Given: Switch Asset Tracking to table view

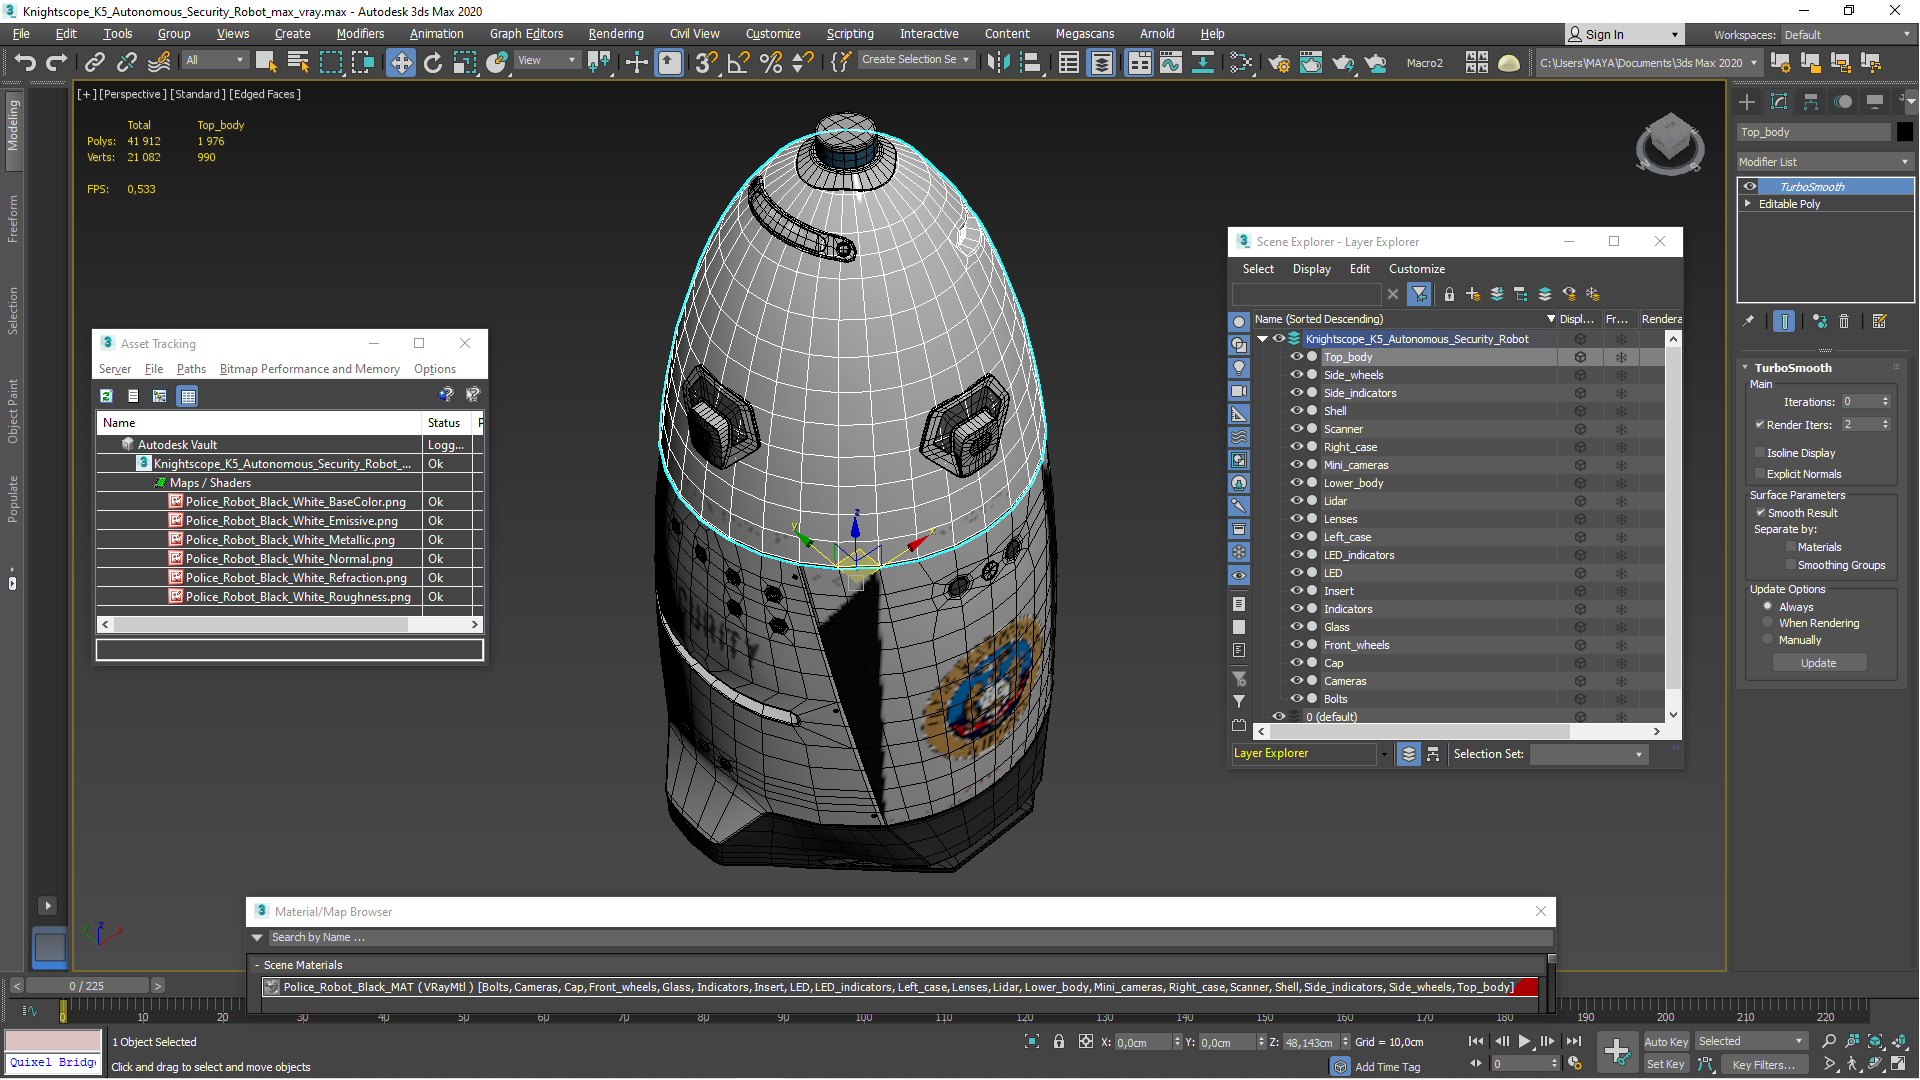Looking at the screenshot, I should click(x=187, y=396).
